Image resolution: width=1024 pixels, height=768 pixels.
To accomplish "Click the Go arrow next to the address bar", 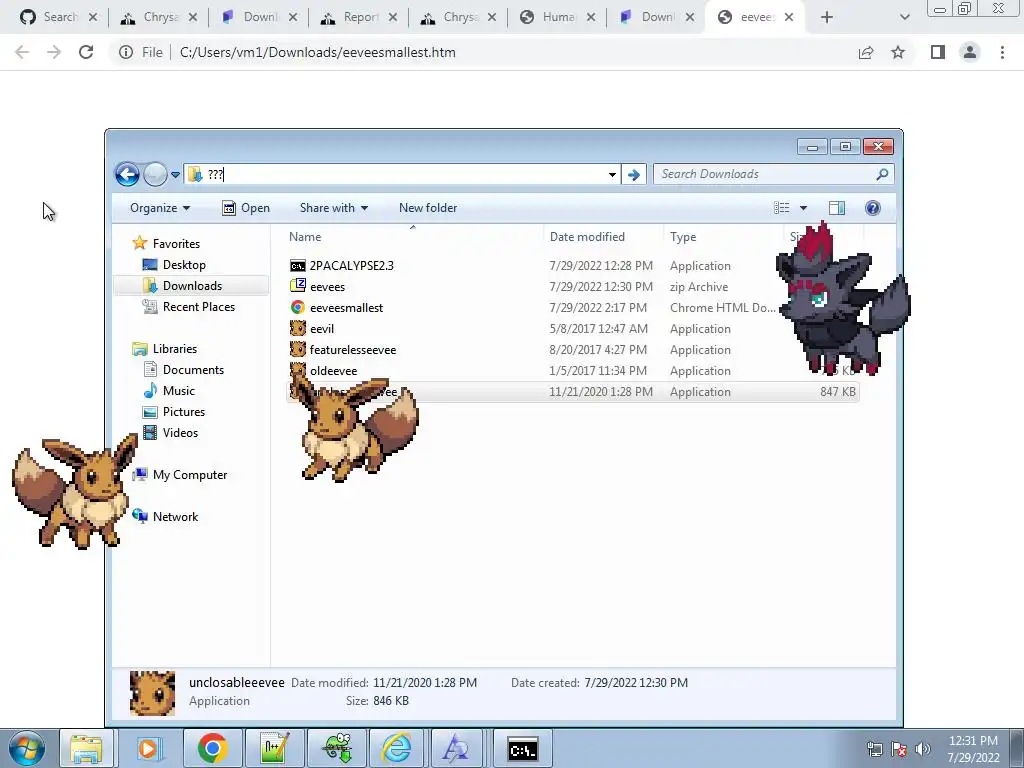I will pyautogui.click(x=633, y=174).
